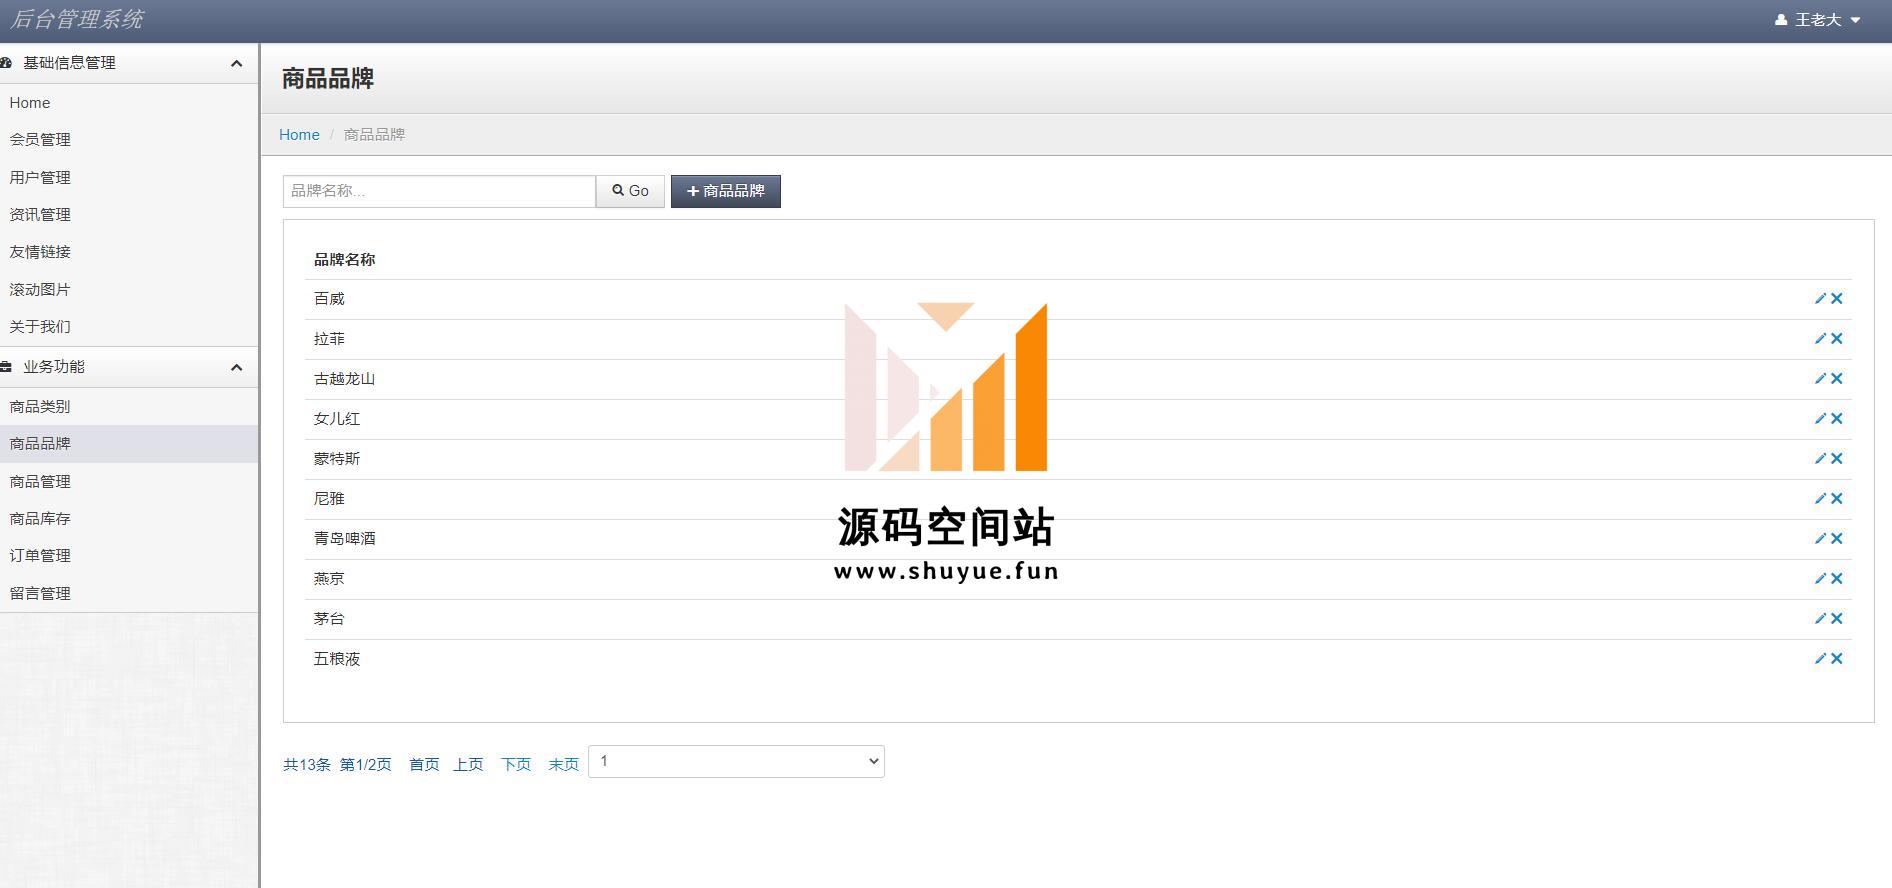This screenshot has height=888, width=1892.
Task: Open Home in the sidebar
Action: 30,103
